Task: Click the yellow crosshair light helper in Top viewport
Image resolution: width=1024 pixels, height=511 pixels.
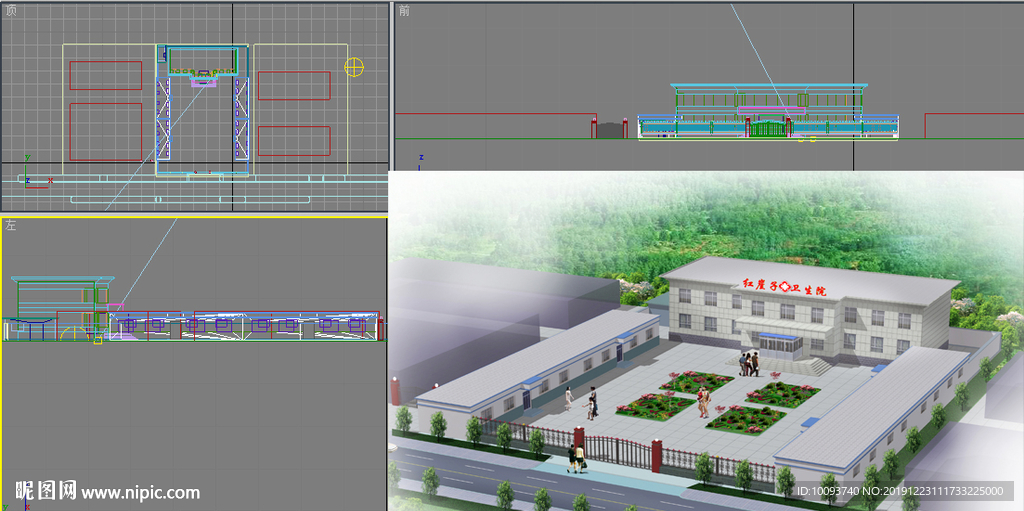Action: (354, 67)
